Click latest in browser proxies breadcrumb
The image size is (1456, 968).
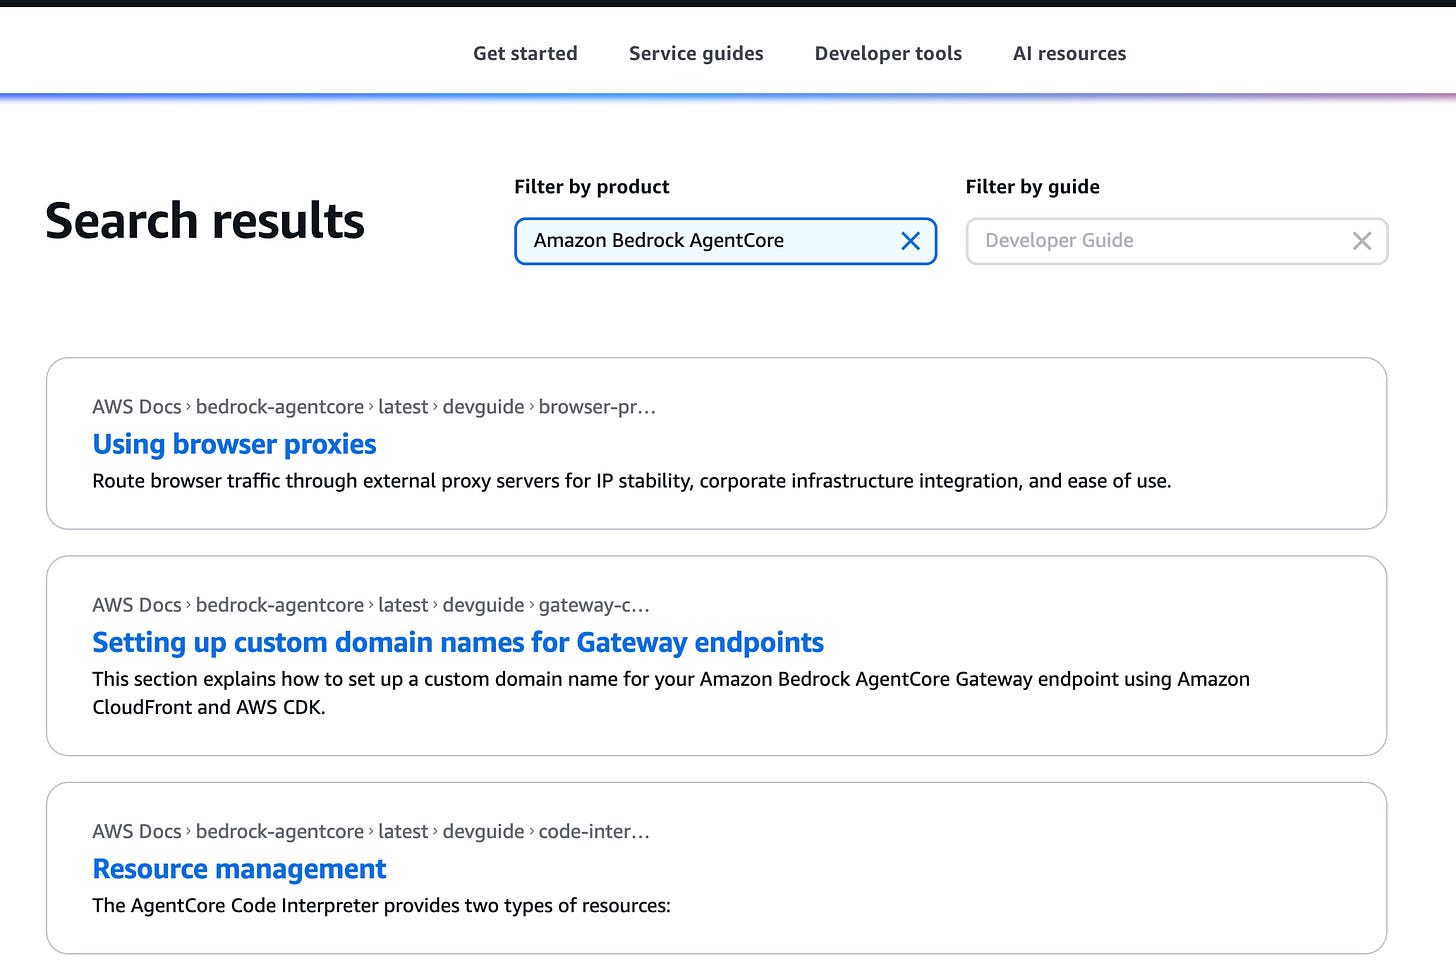point(403,407)
